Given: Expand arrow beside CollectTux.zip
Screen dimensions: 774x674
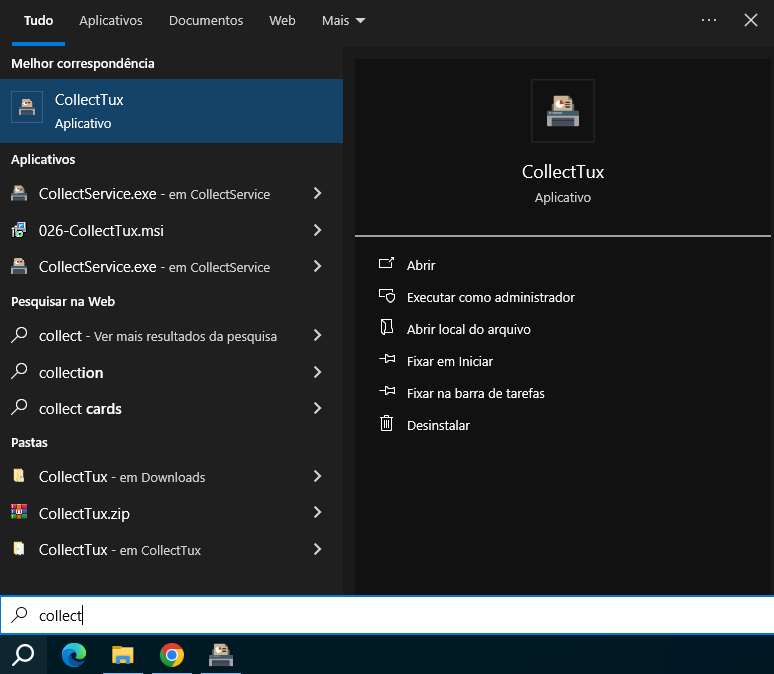Looking at the screenshot, I should pyautogui.click(x=317, y=514).
